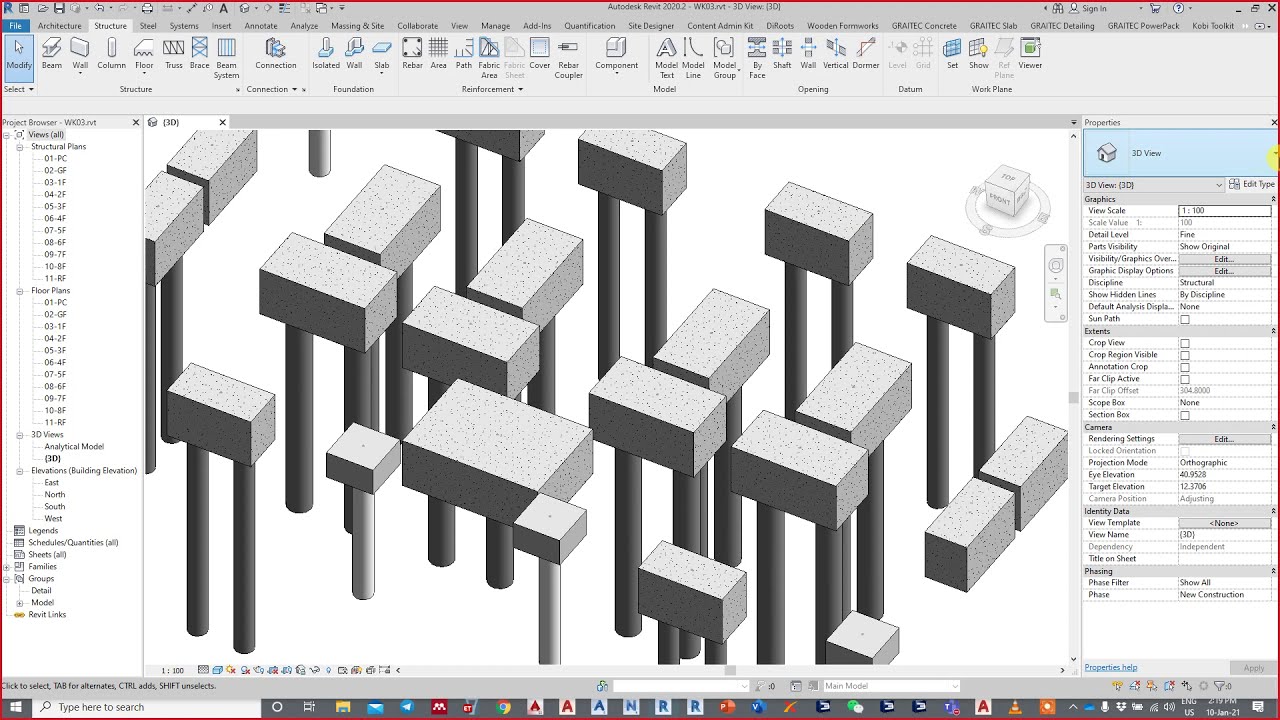This screenshot has height=720, width=1280.
Task: Click Edit for Rendering Settings
Action: click(x=1224, y=439)
